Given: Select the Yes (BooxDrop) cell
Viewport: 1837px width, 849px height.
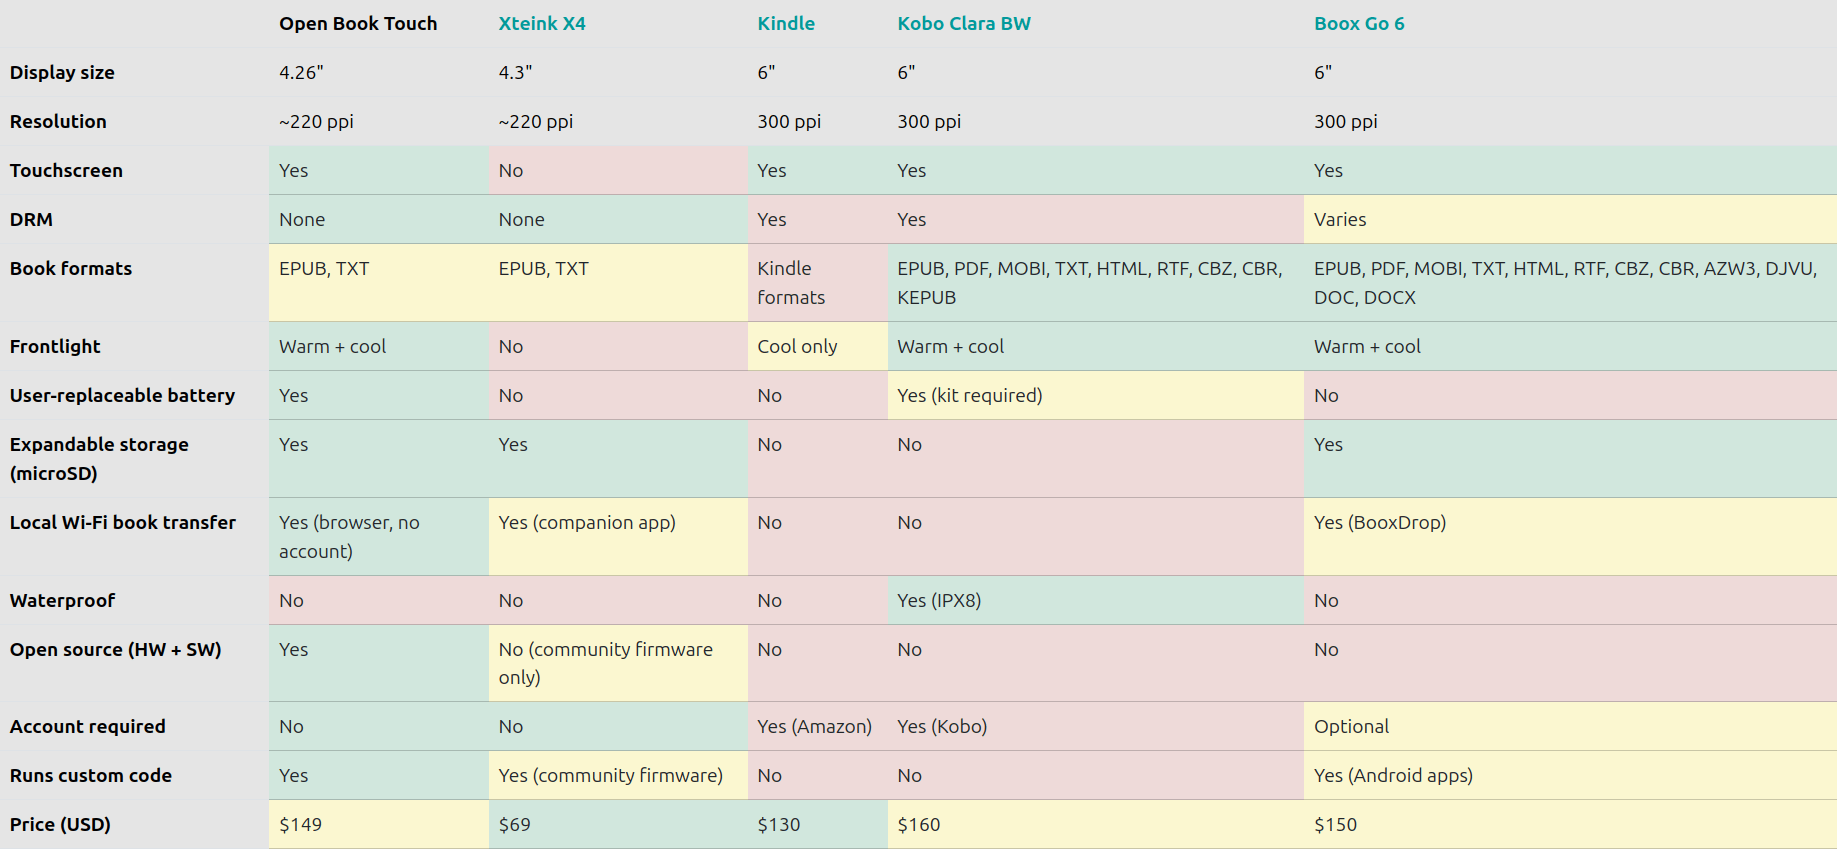Looking at the screenshot, I should click(1570, 536).
